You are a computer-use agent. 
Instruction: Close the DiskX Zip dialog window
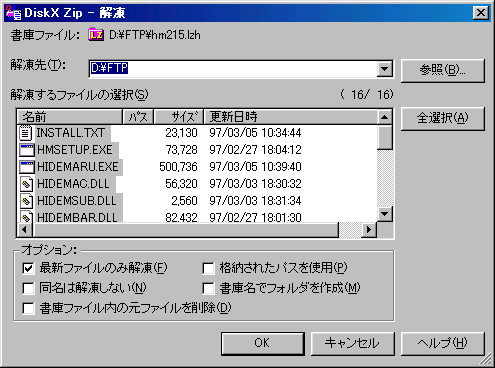481,13
